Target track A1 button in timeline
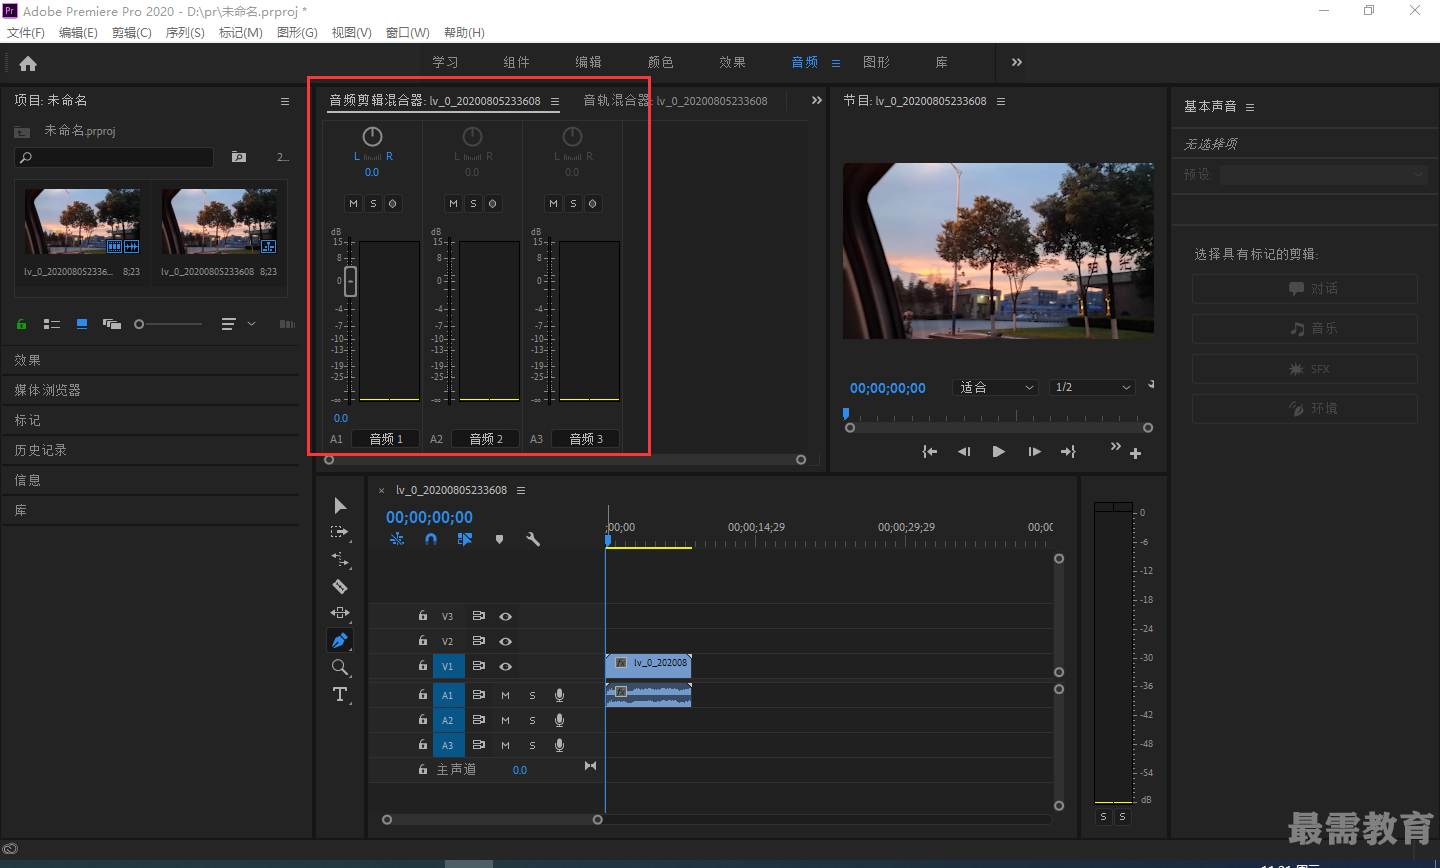 pyautogui.click(x=447, y=695)
